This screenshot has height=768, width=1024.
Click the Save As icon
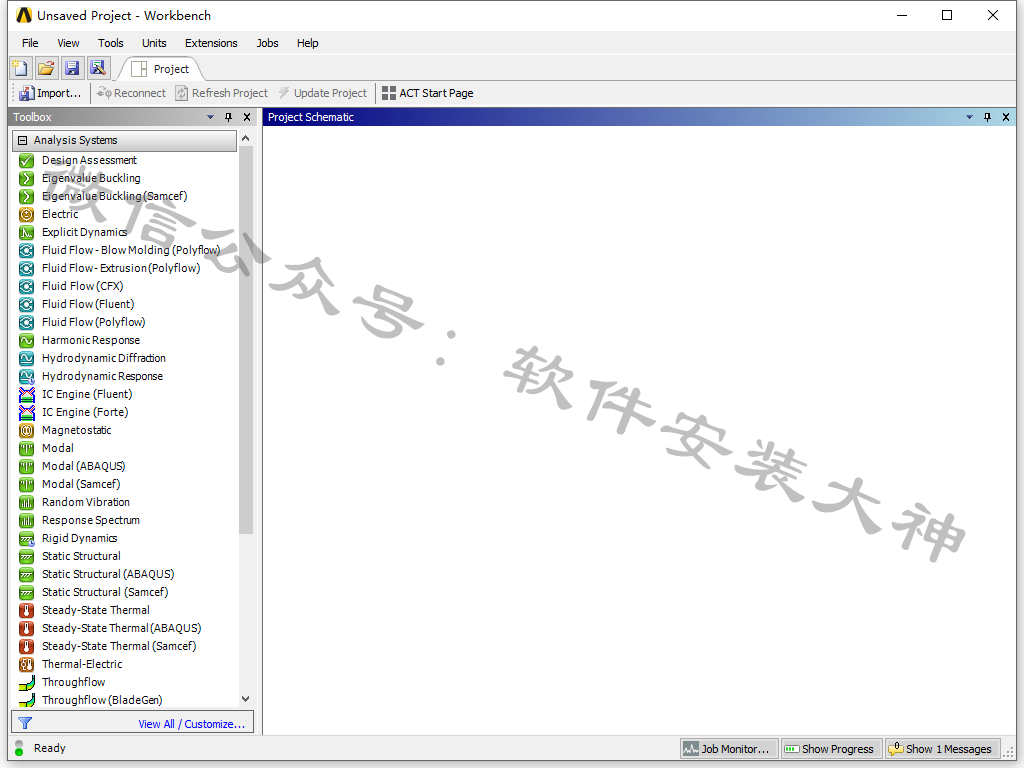[97, 68]
